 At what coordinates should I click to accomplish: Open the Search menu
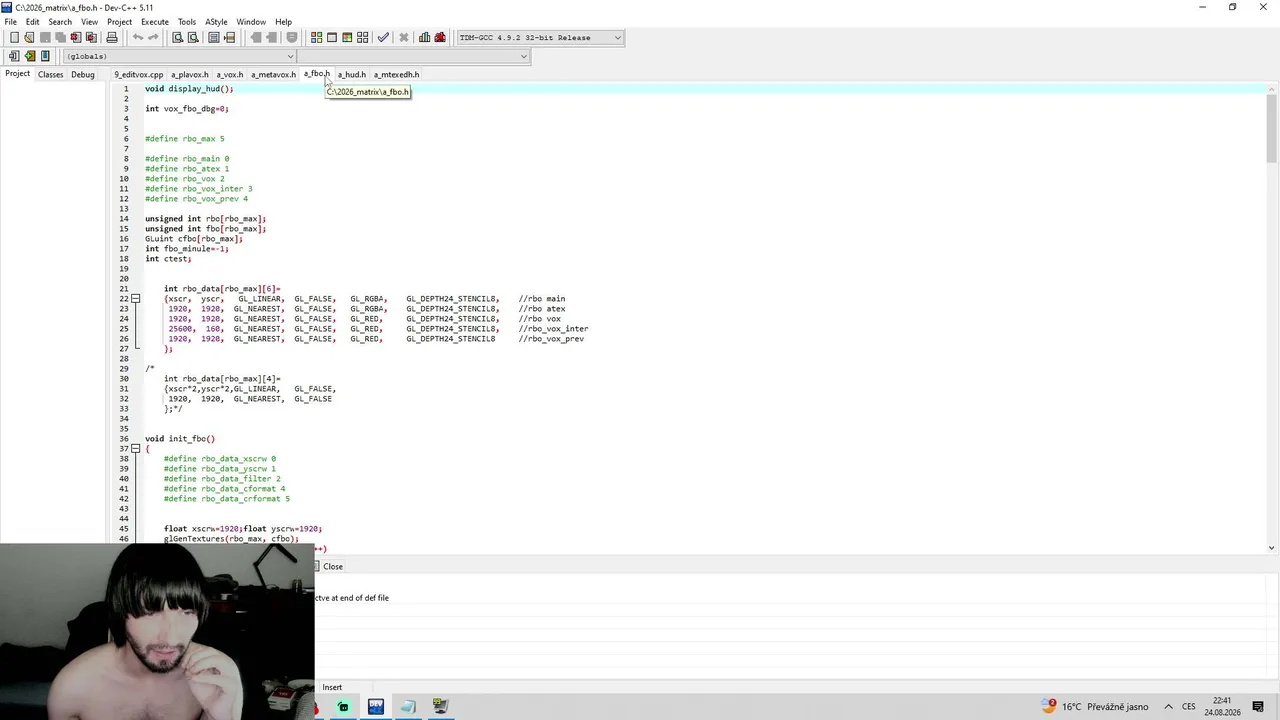click(60, 22)
